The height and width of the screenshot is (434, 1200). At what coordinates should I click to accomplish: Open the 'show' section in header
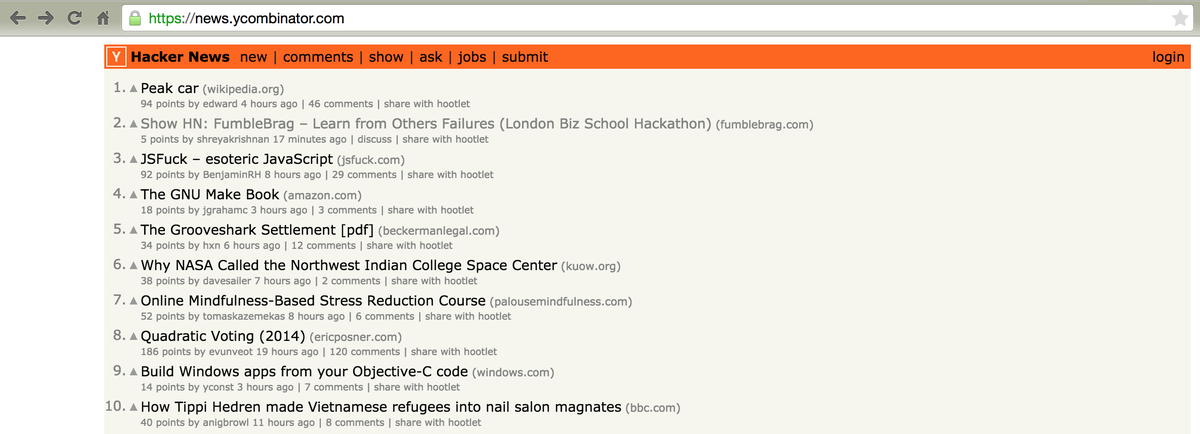point(386,57)
